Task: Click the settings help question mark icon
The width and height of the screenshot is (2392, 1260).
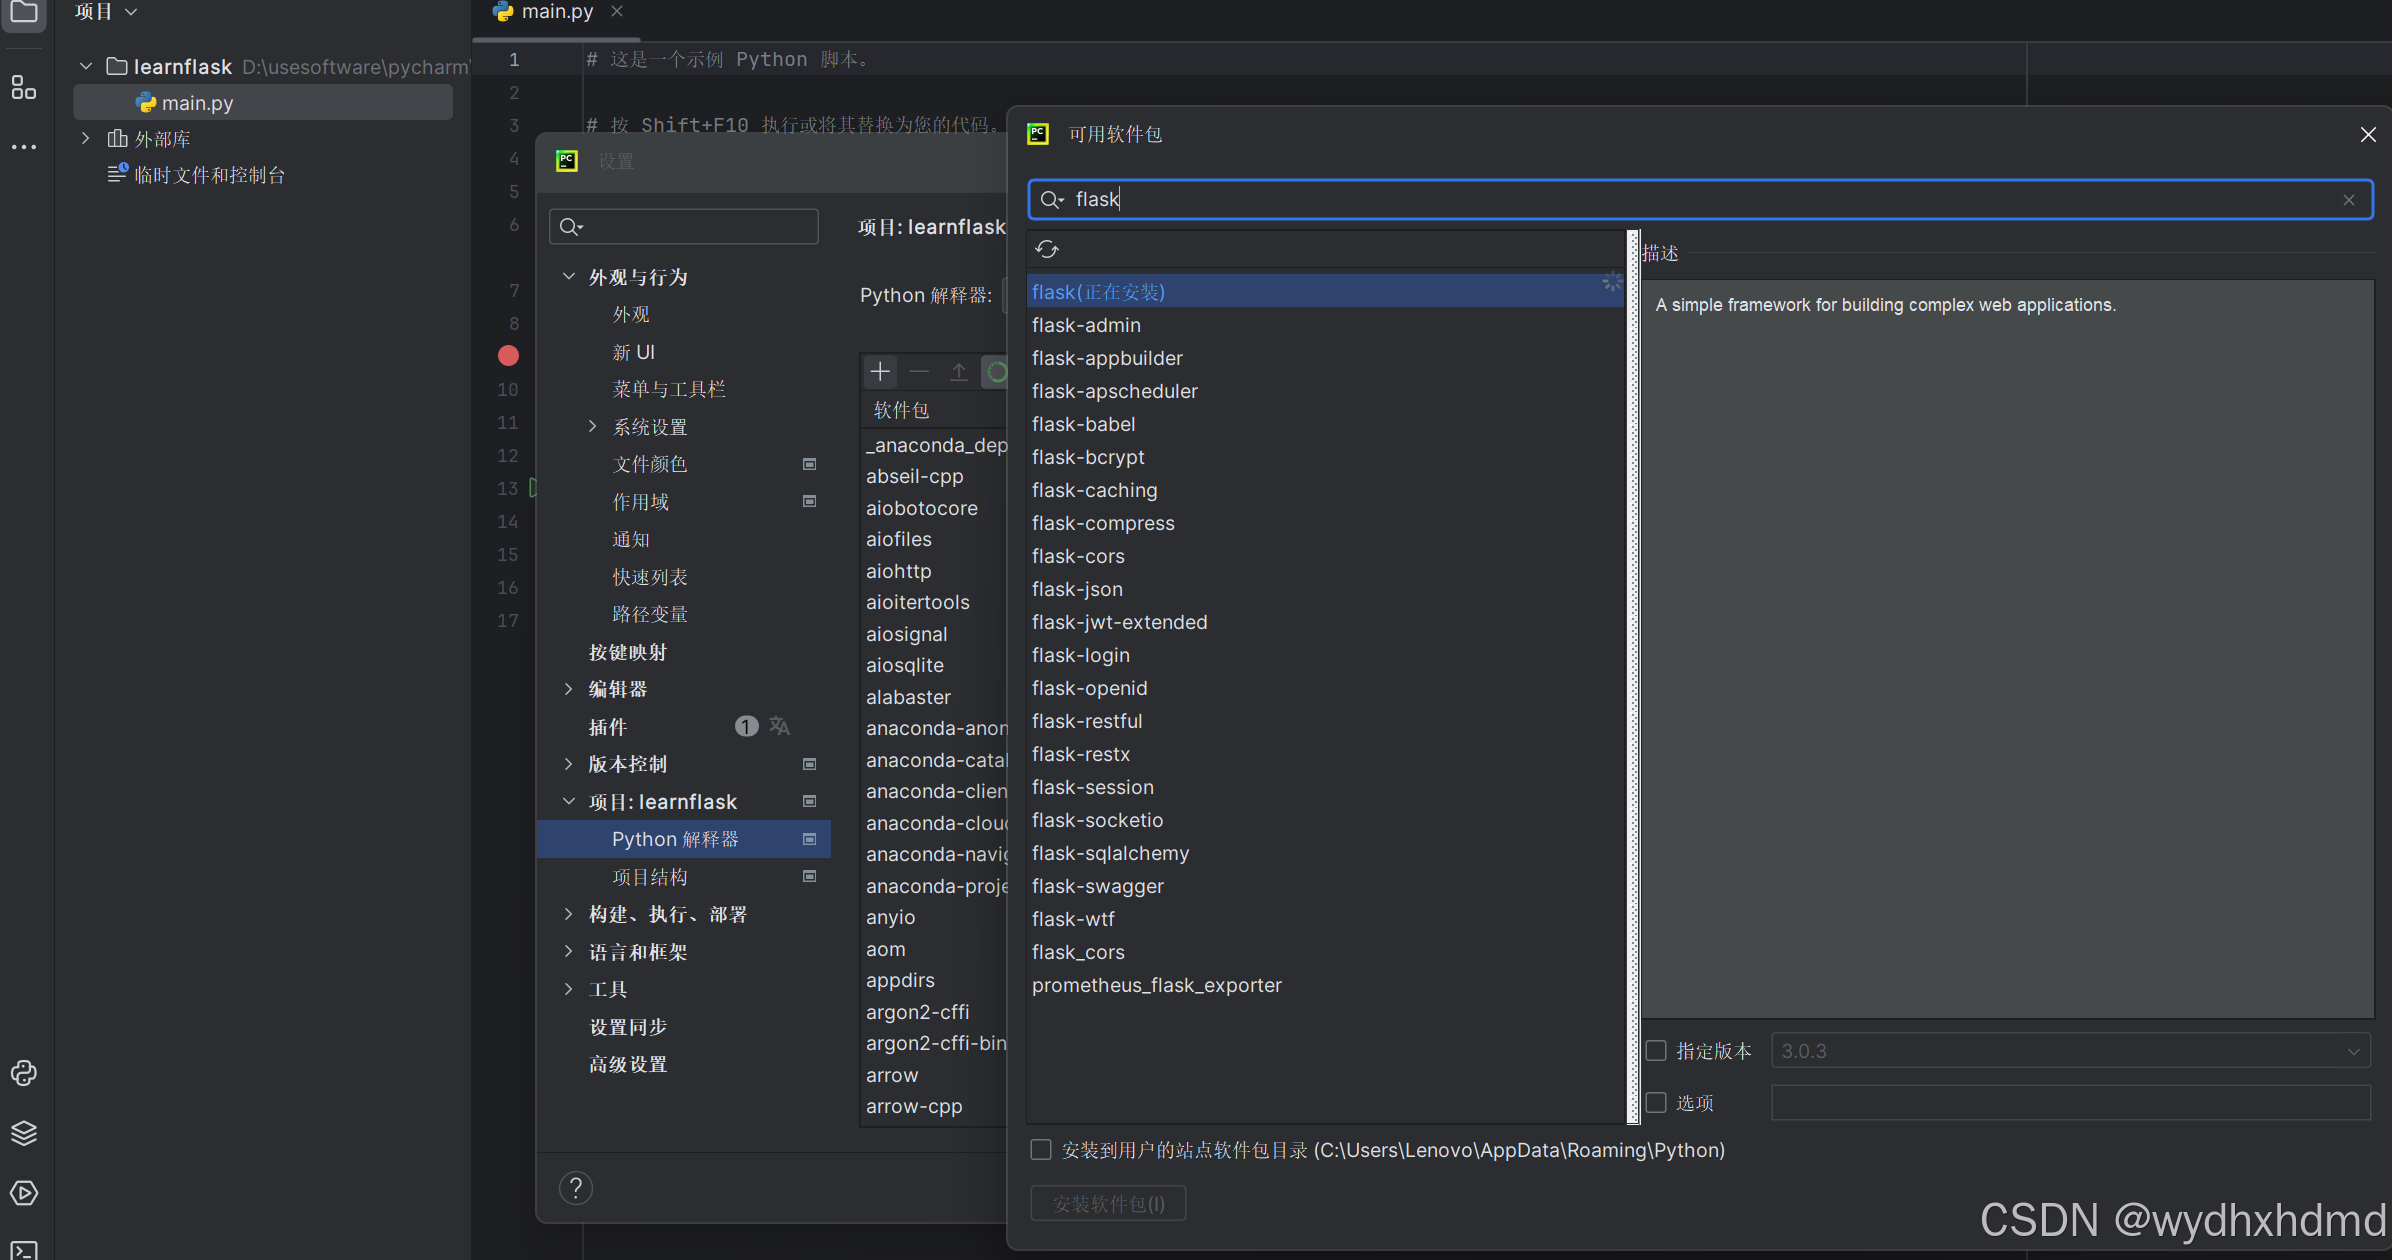Action: pos(576,1188)
